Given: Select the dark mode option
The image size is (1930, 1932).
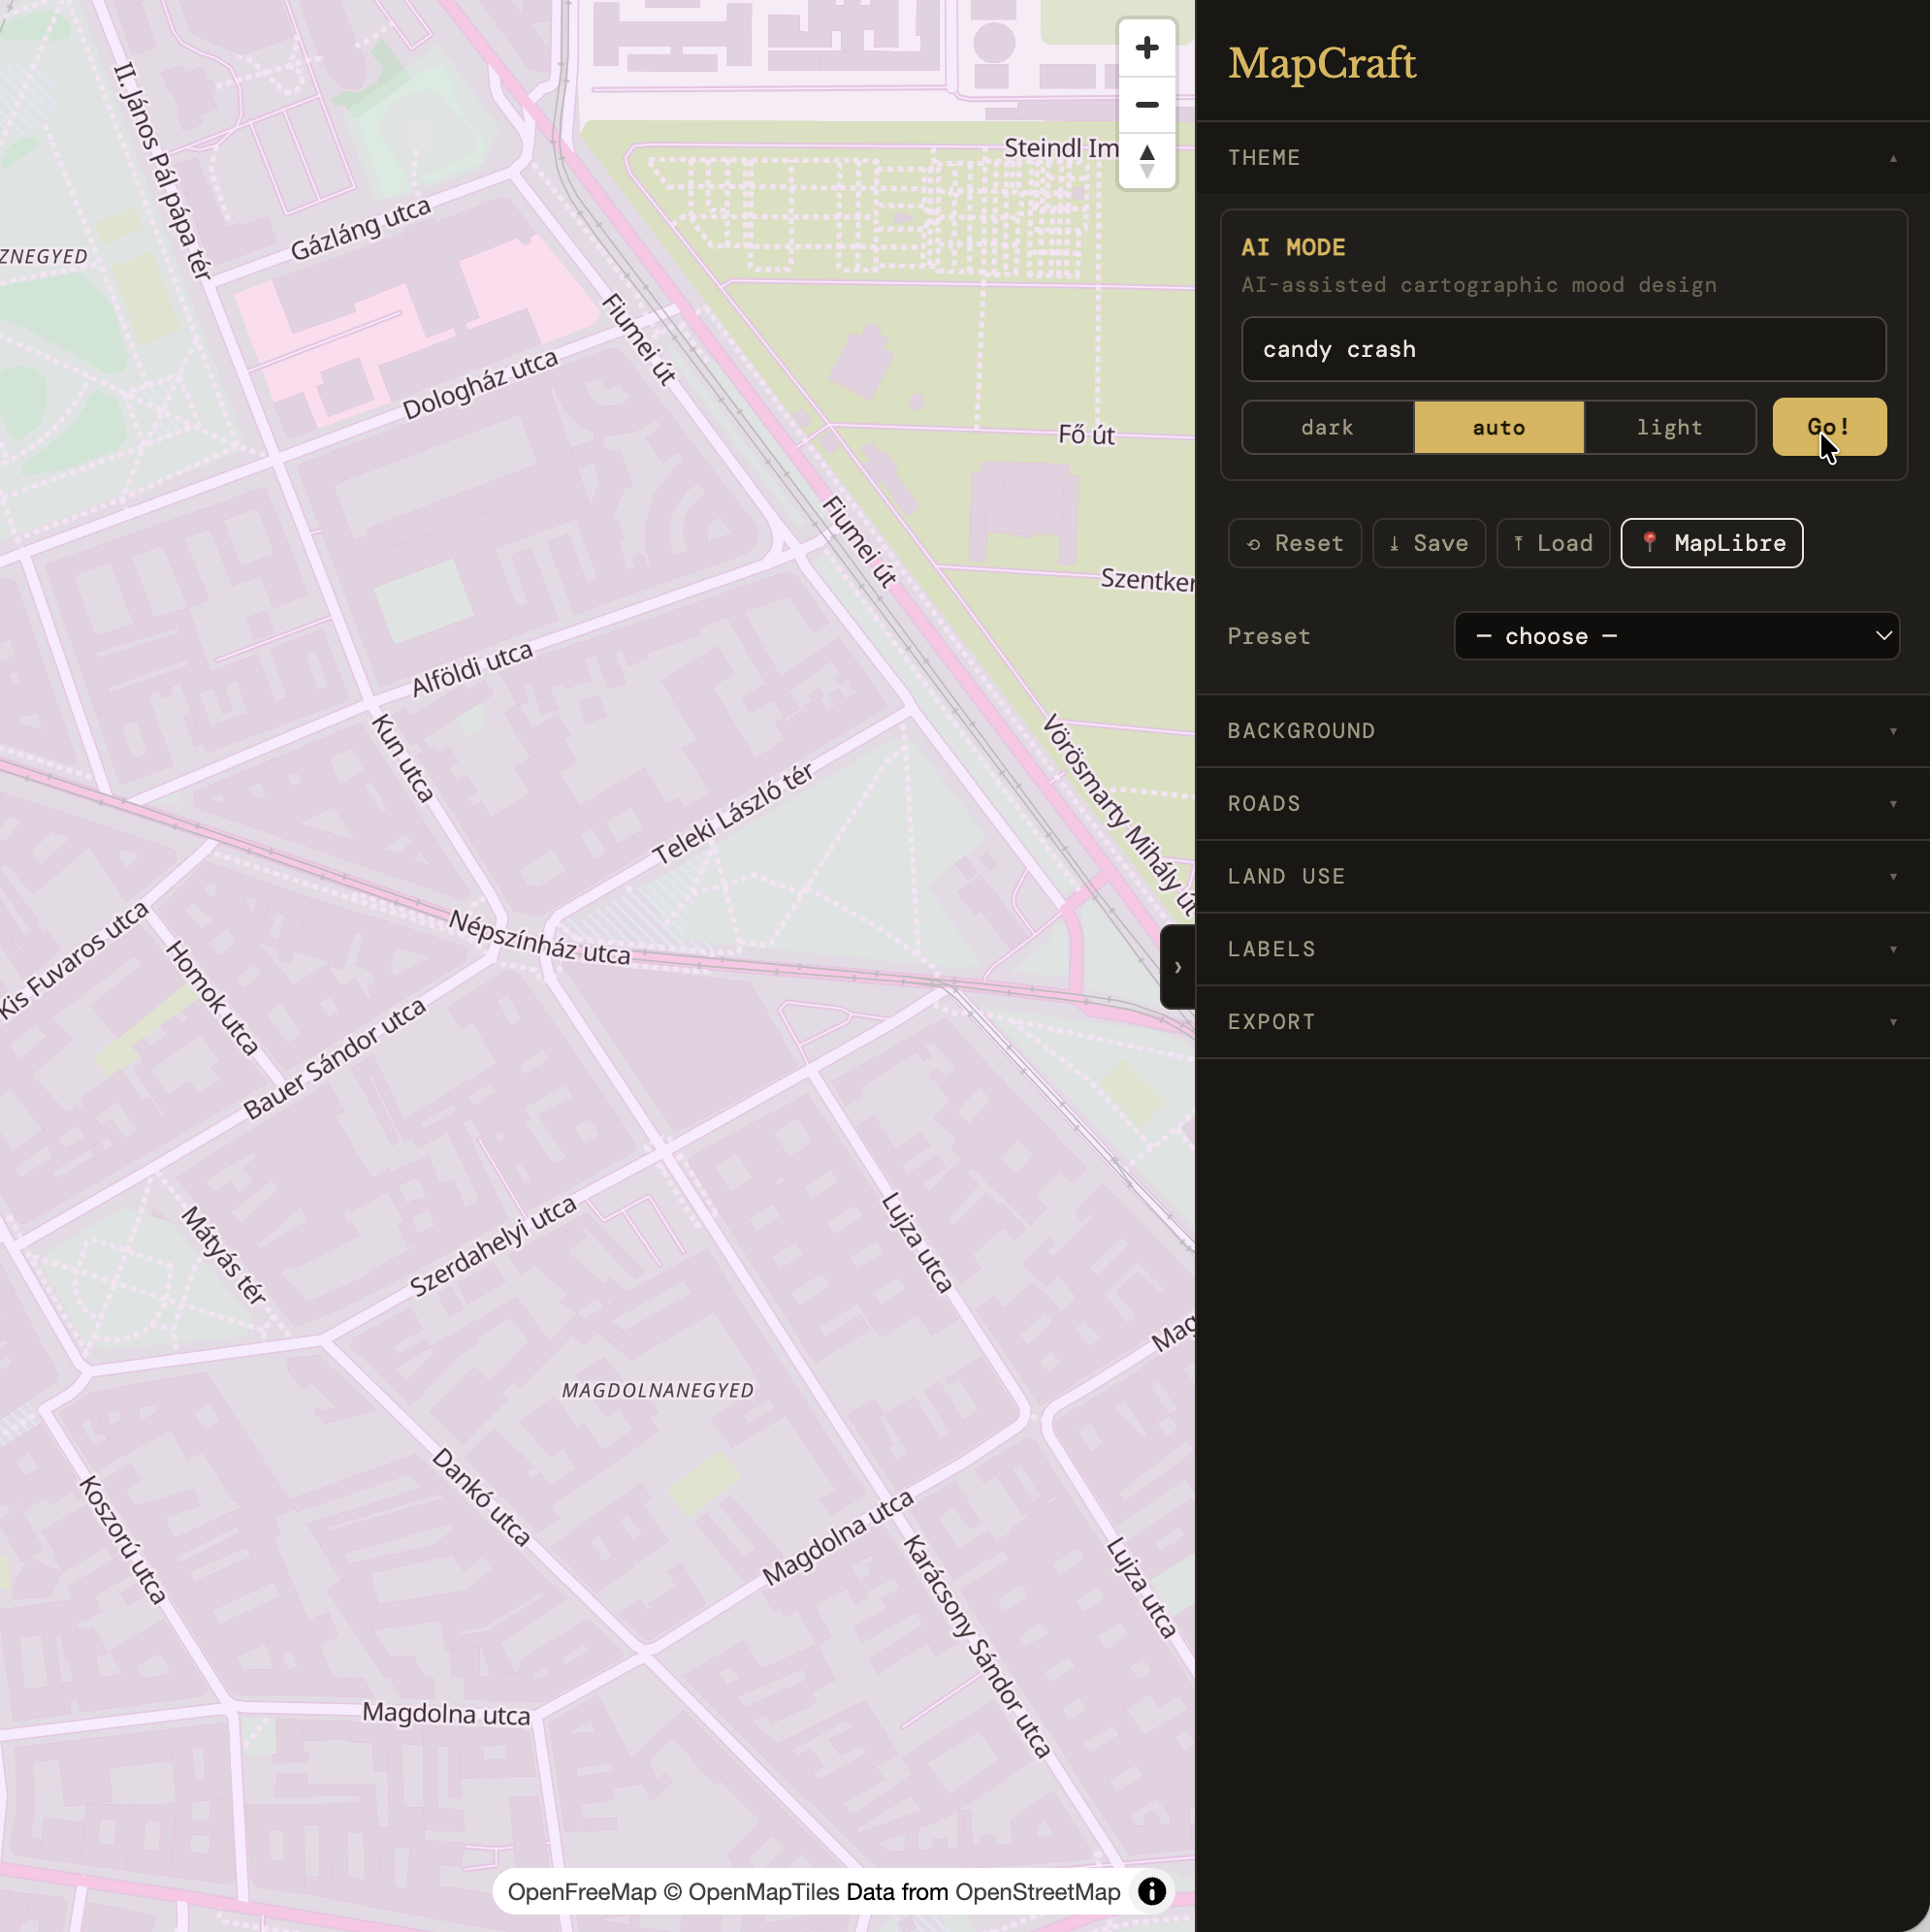Looking at the screenshot, I should point(1327,427).
